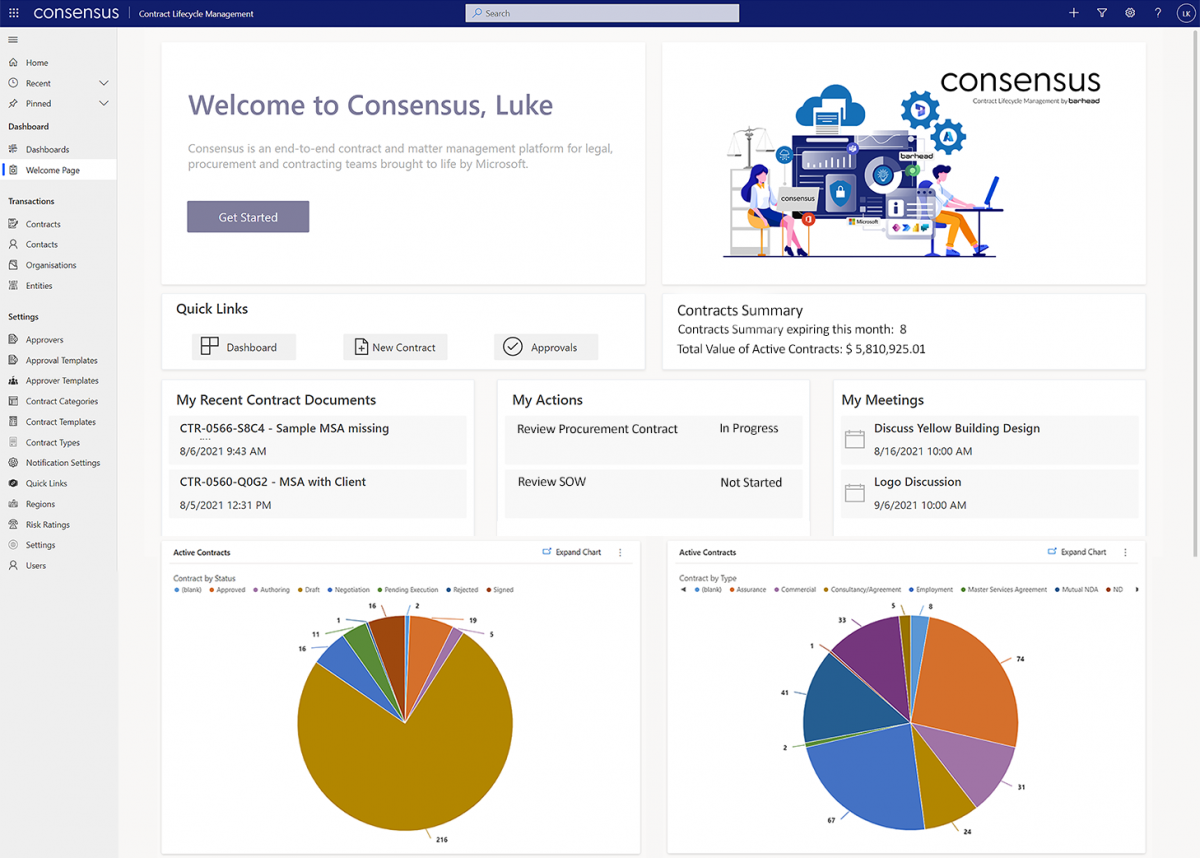This screenshot has width=1200, height=858.
Task: Expand the Pinned section chevron
Action: 104,103
